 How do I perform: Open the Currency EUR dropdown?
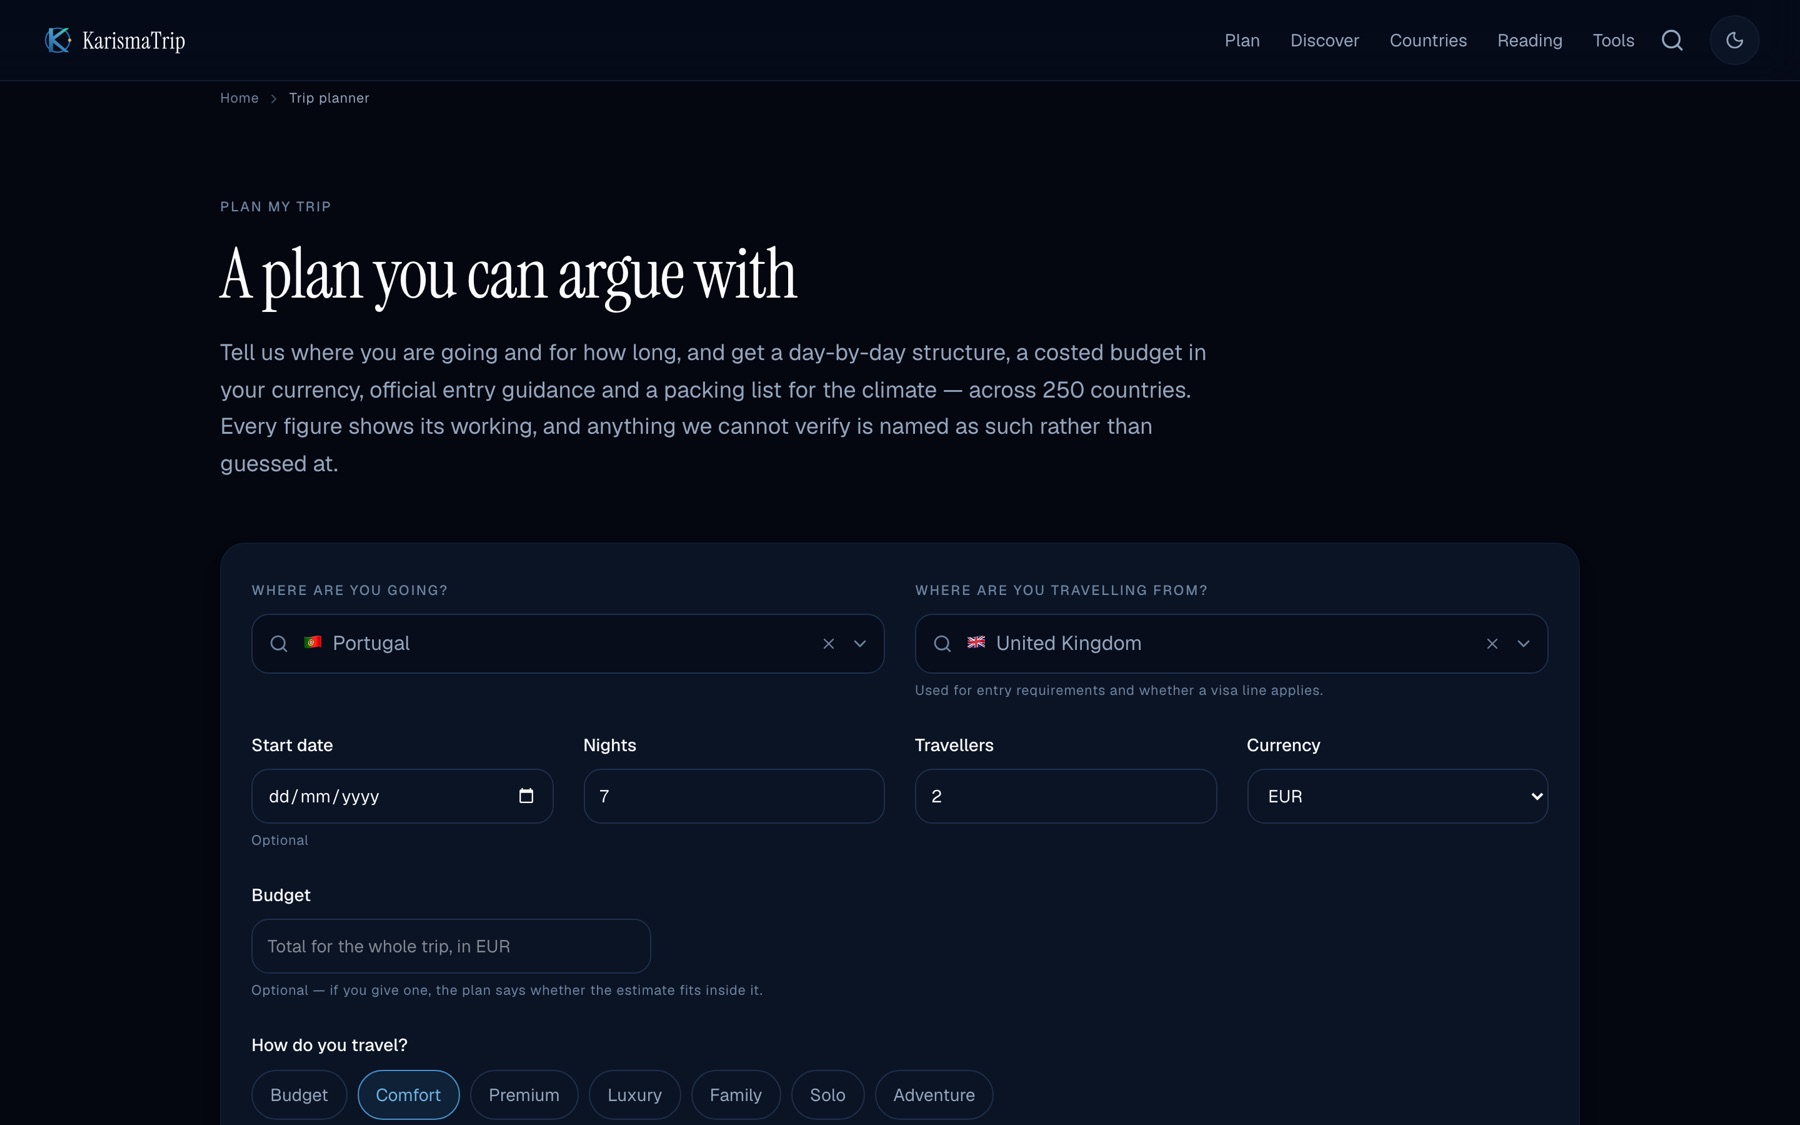[x=1397, y=796]
